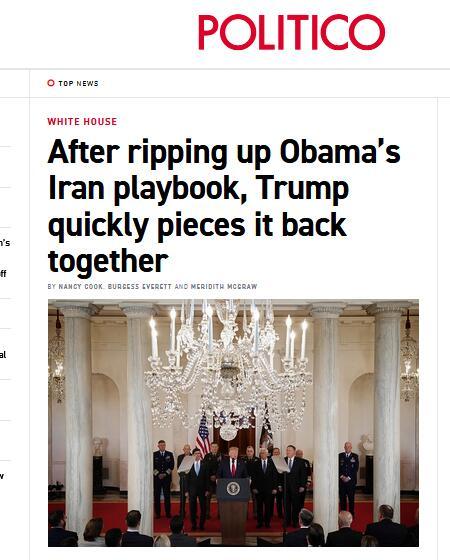450x560 pixels.
Task: Click 'quickly pieces it back' headline line
Action: coord(197,225)
